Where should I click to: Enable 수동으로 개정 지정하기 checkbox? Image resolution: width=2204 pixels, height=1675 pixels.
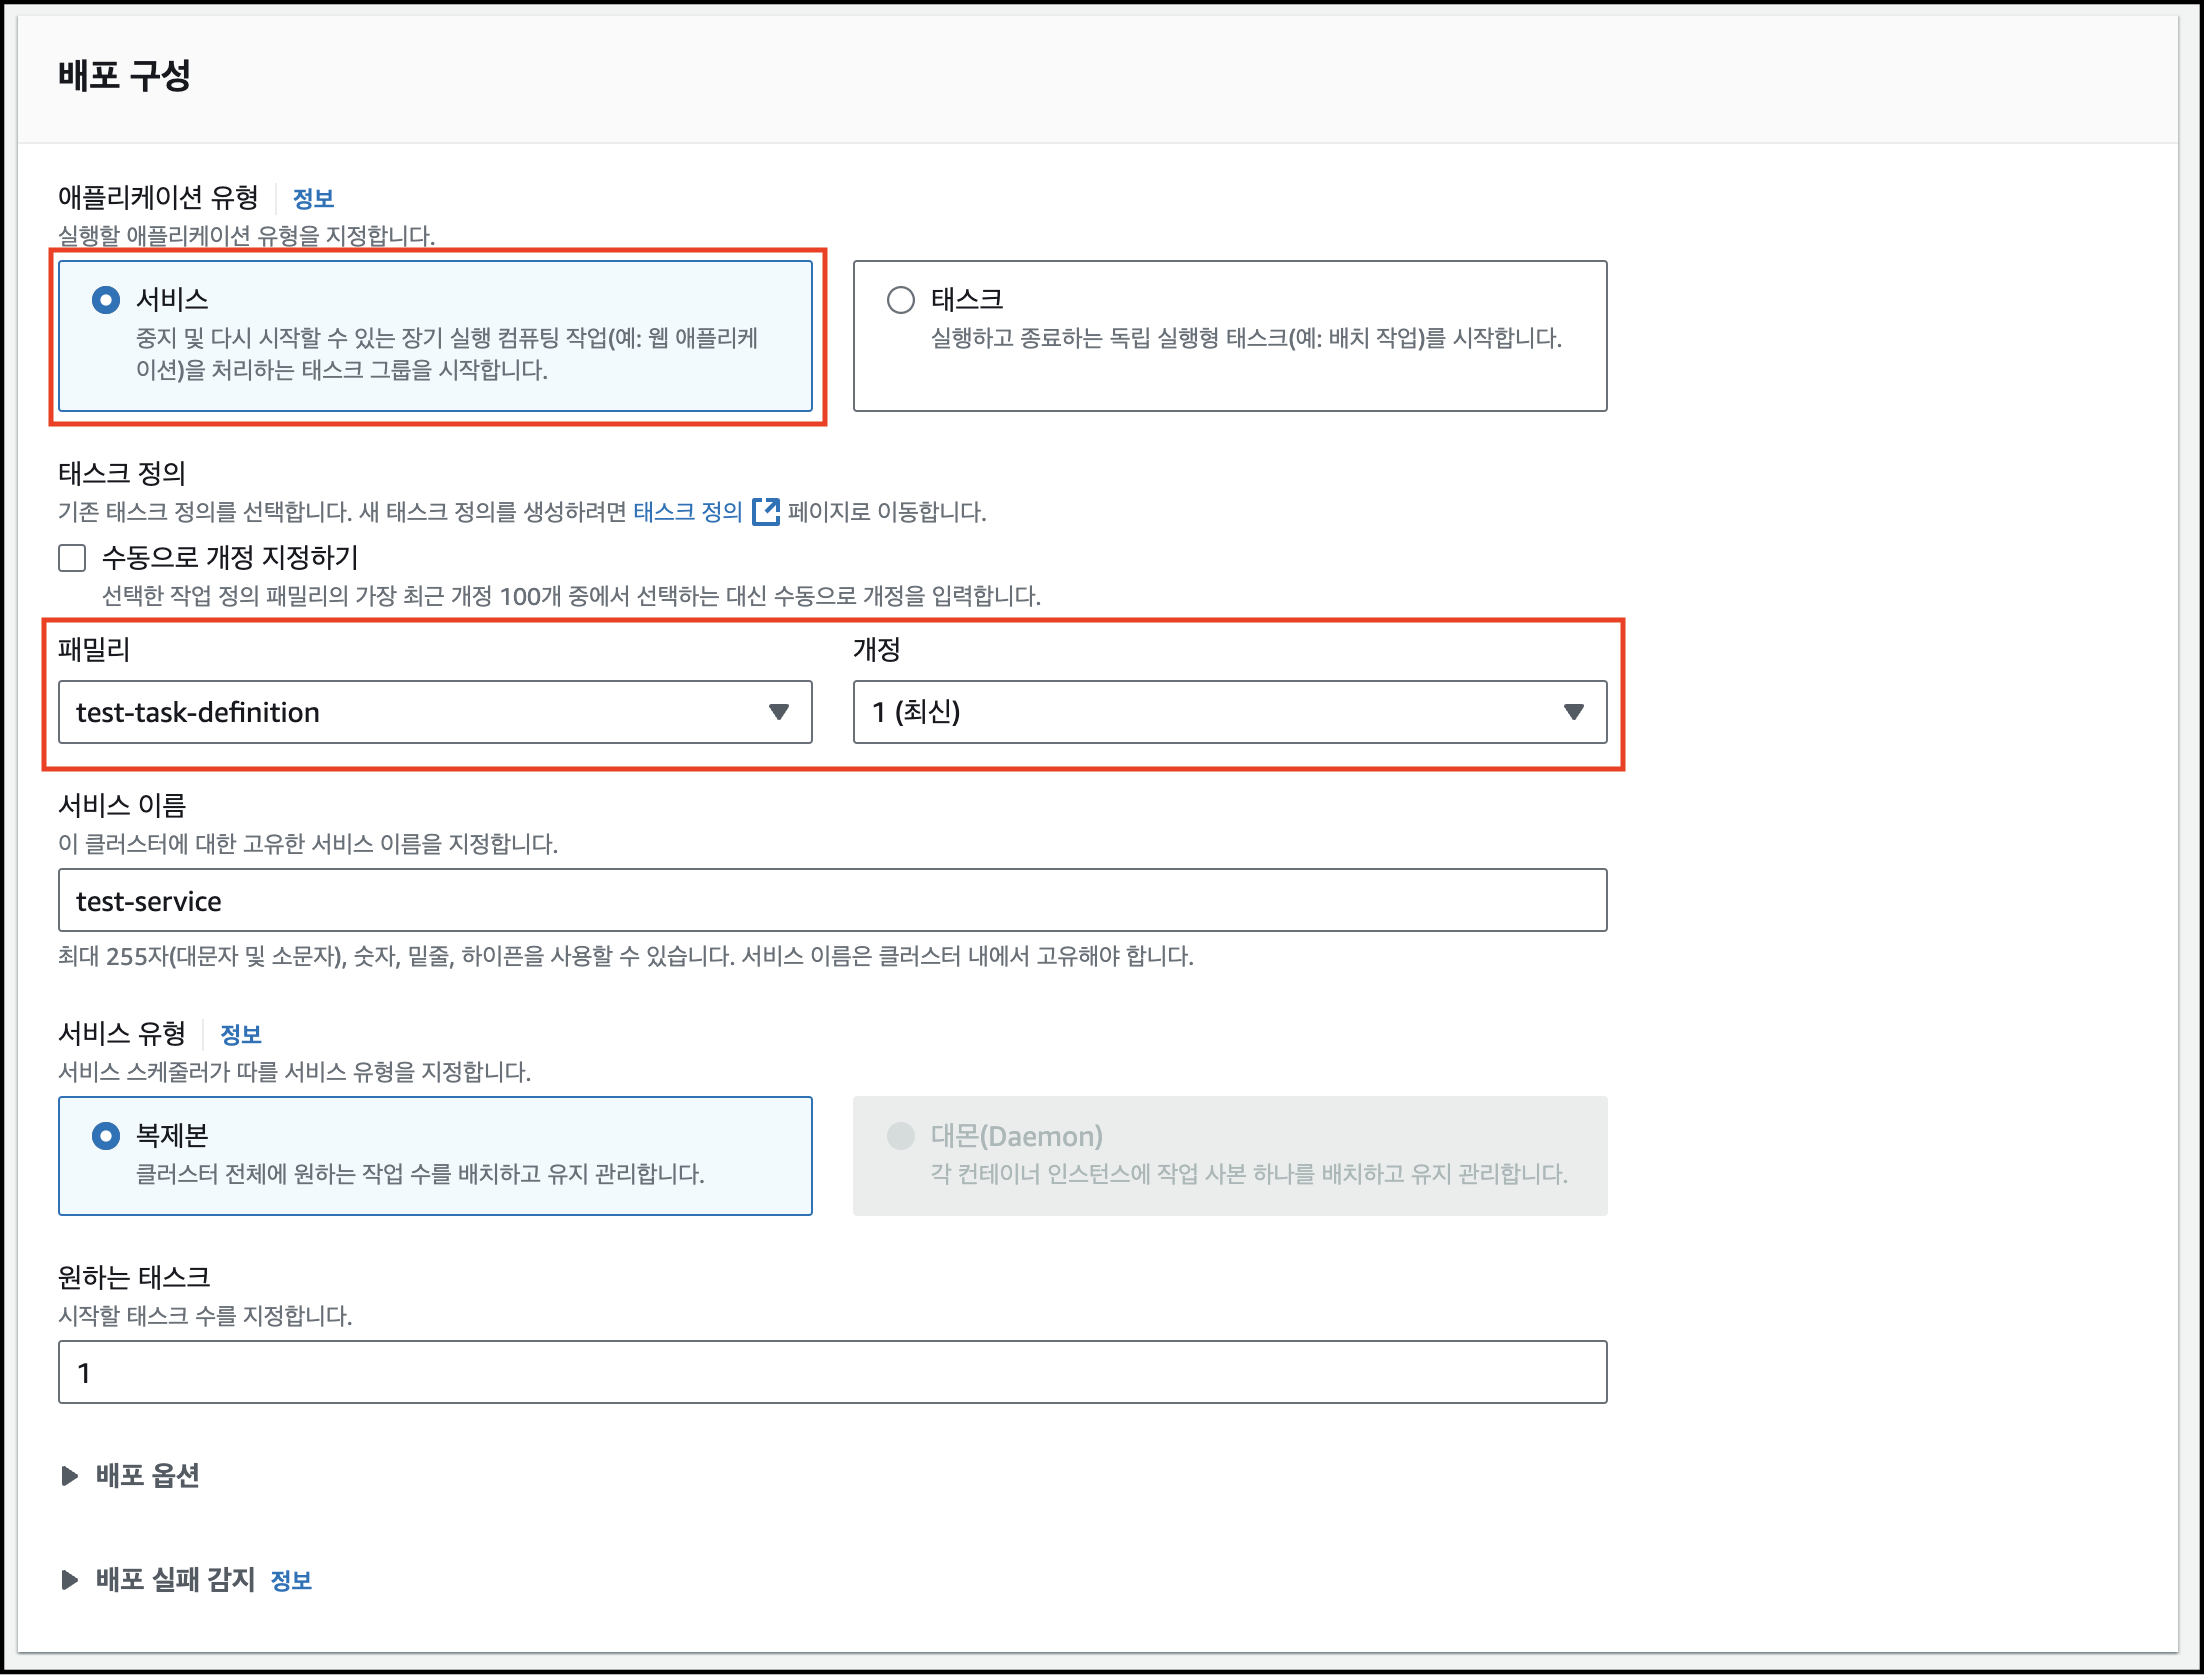[x=72, y=558]
